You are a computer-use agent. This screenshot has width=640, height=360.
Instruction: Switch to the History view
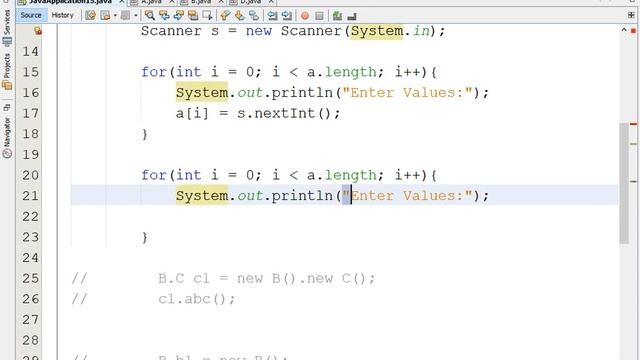coord(62,15)
